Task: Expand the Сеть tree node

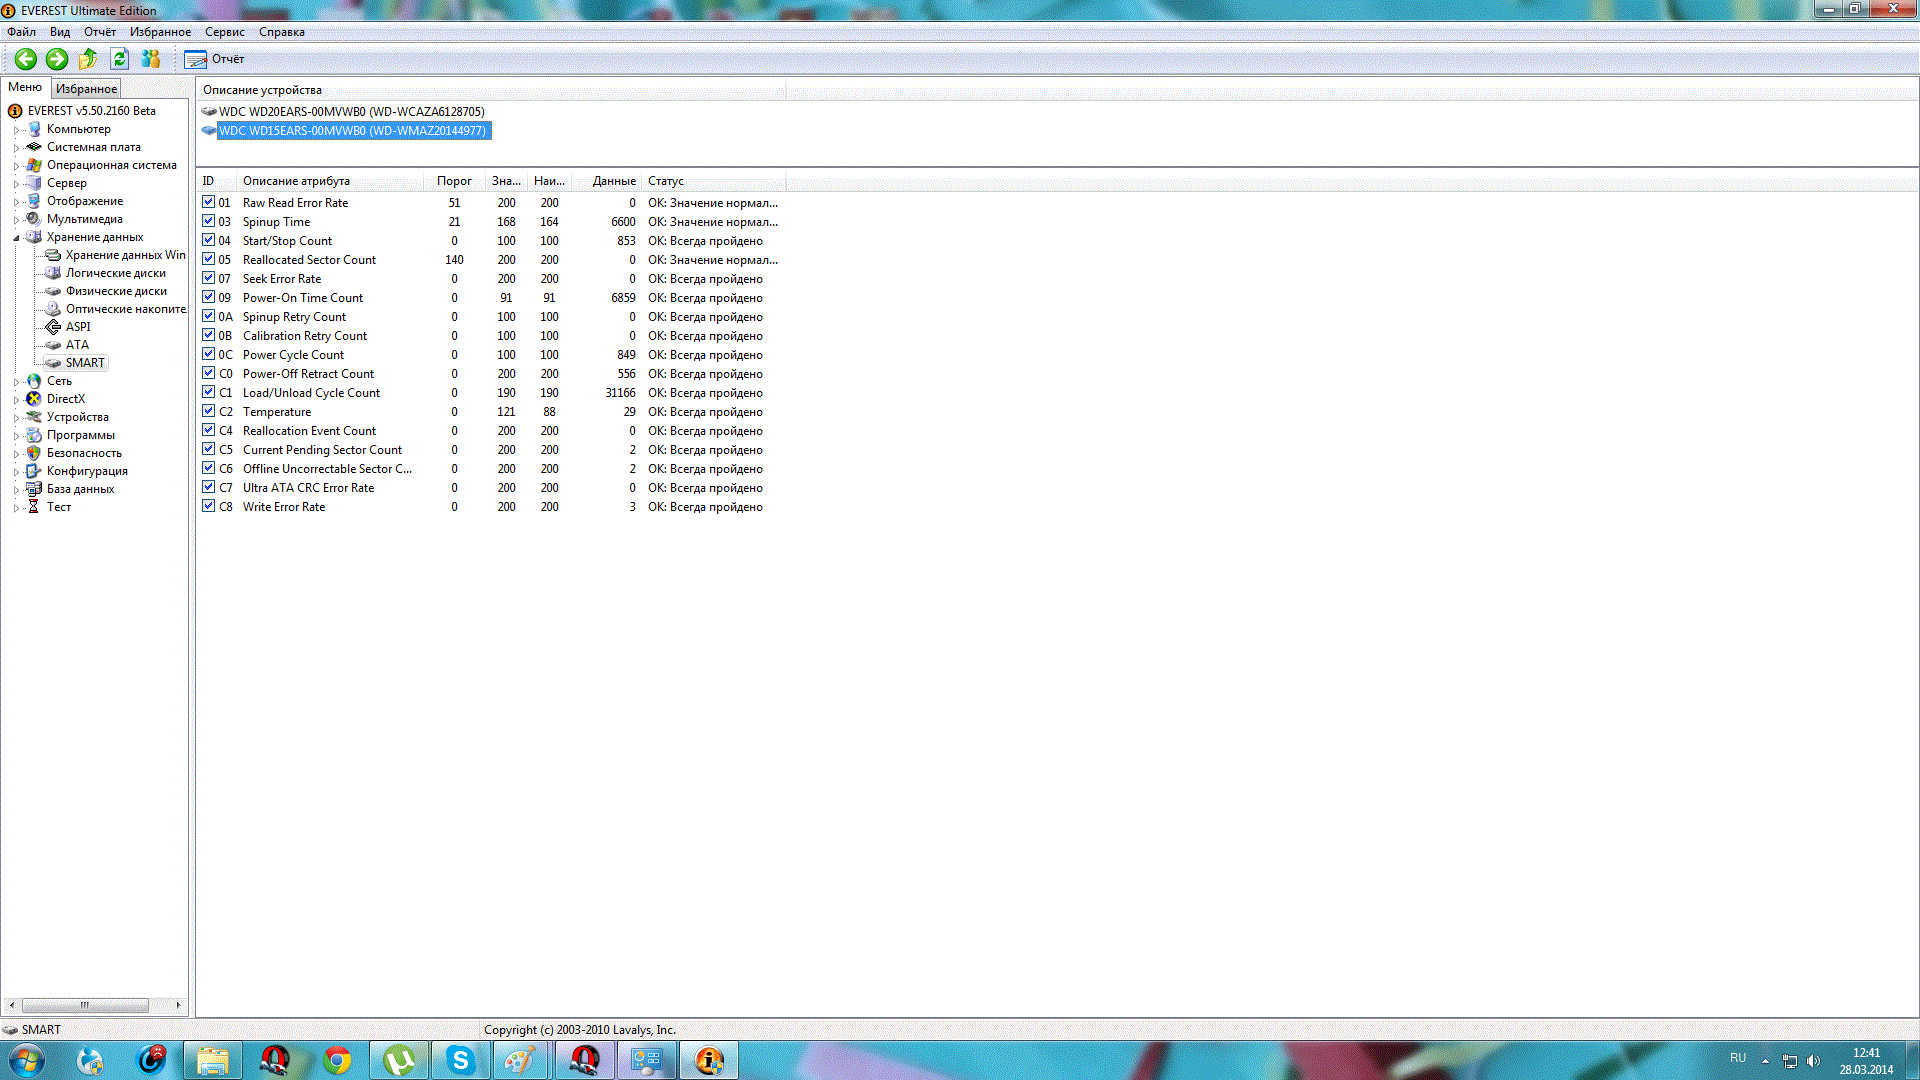Action: point(16,382)
